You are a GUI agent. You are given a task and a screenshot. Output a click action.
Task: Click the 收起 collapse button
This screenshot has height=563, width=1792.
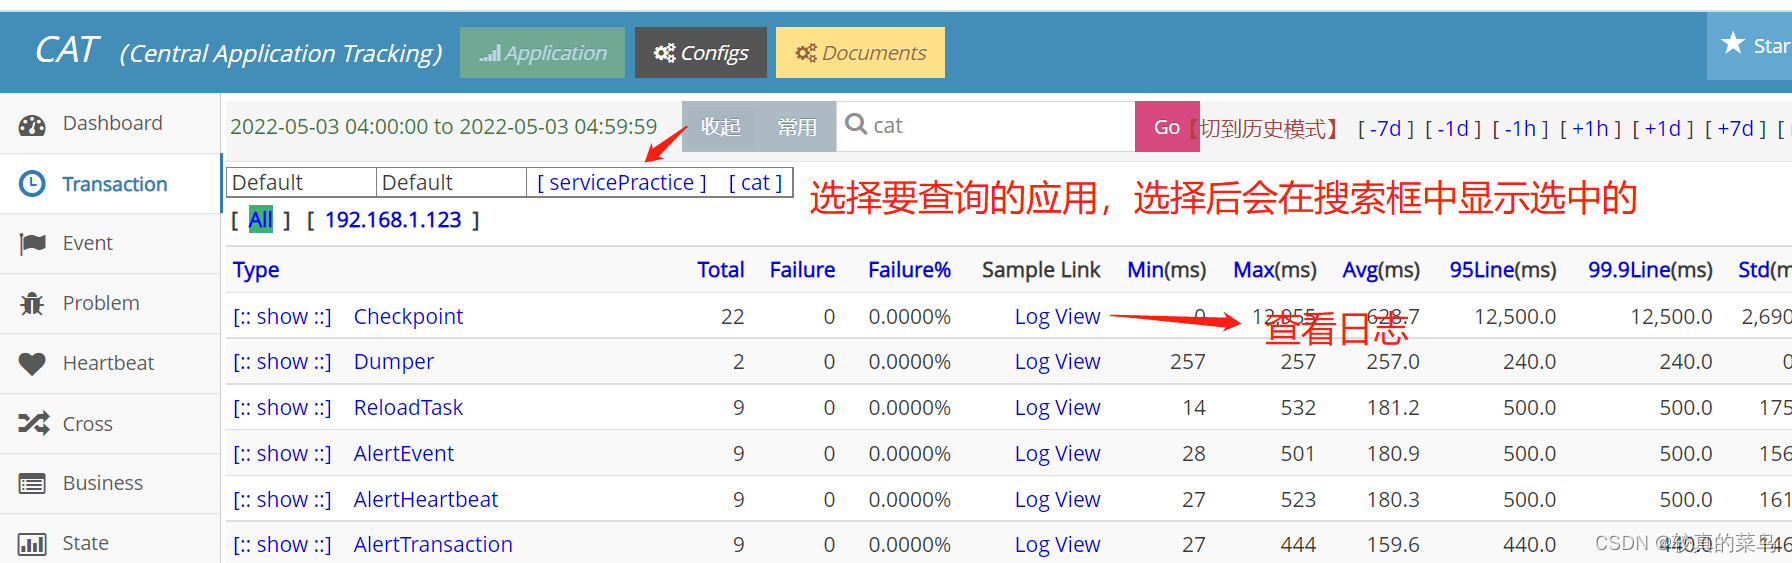point(720,127)
